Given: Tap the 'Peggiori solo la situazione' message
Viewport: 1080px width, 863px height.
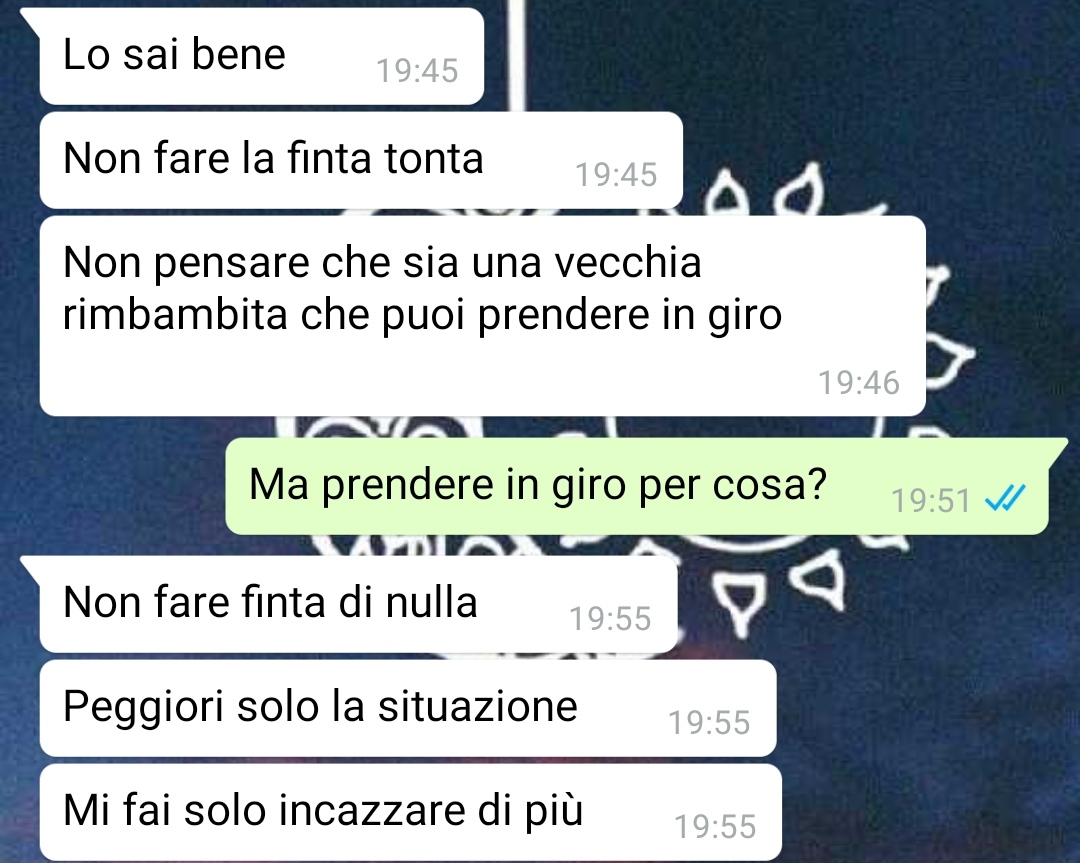Looking at the screenshot, I should coord(408,709).
